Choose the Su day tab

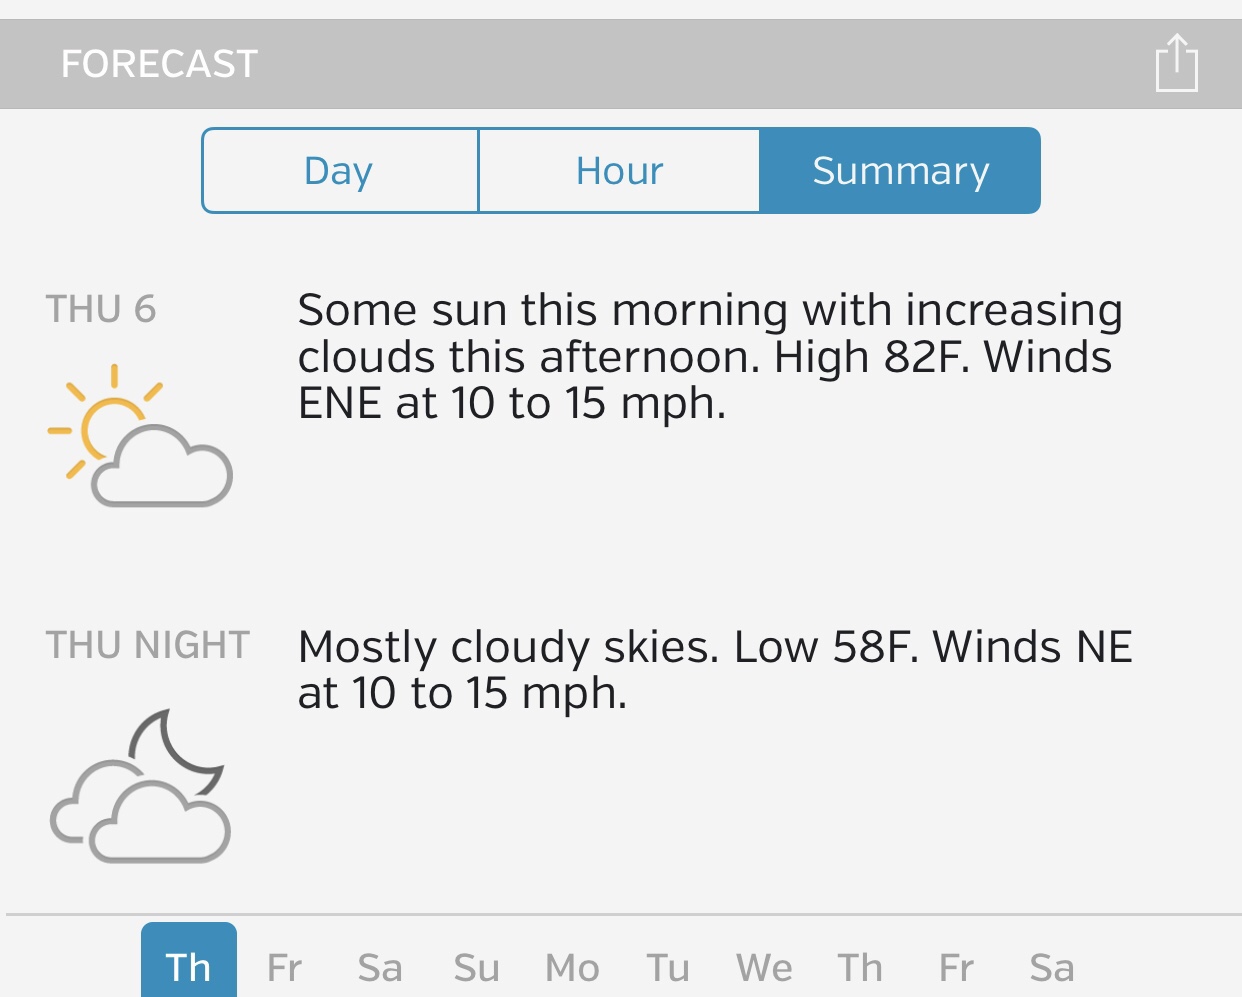(476, 968)
